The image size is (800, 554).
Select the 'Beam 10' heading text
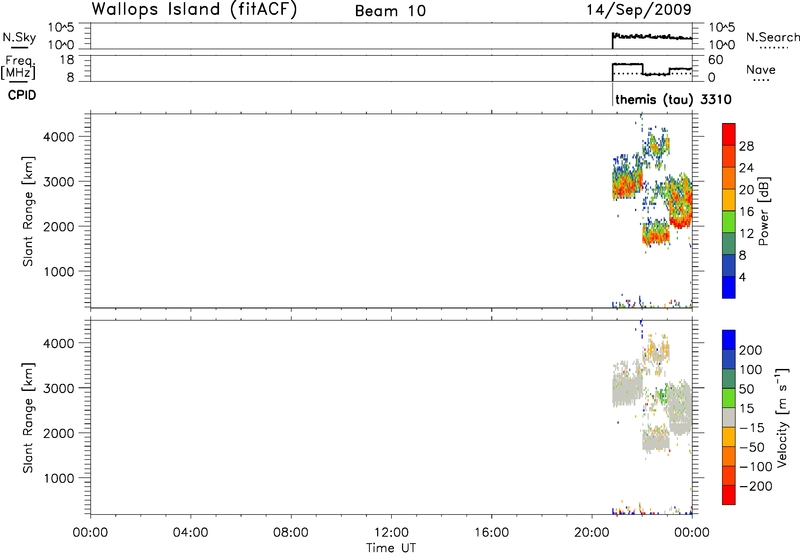tap(390, 11)
